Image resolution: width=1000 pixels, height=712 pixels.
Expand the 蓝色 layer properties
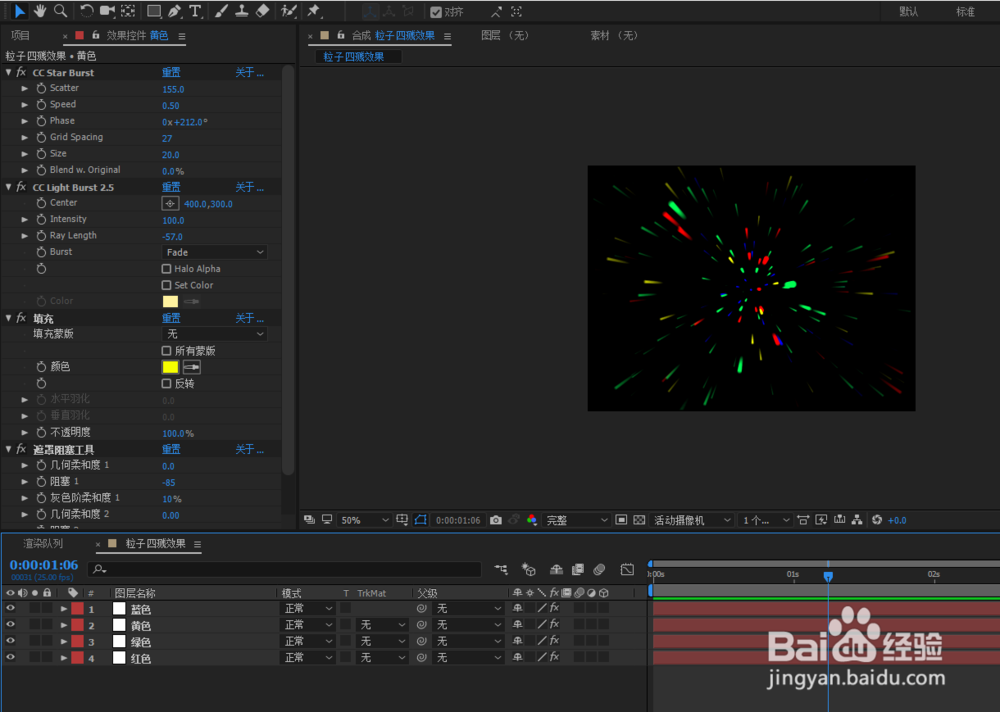point(64,609)
